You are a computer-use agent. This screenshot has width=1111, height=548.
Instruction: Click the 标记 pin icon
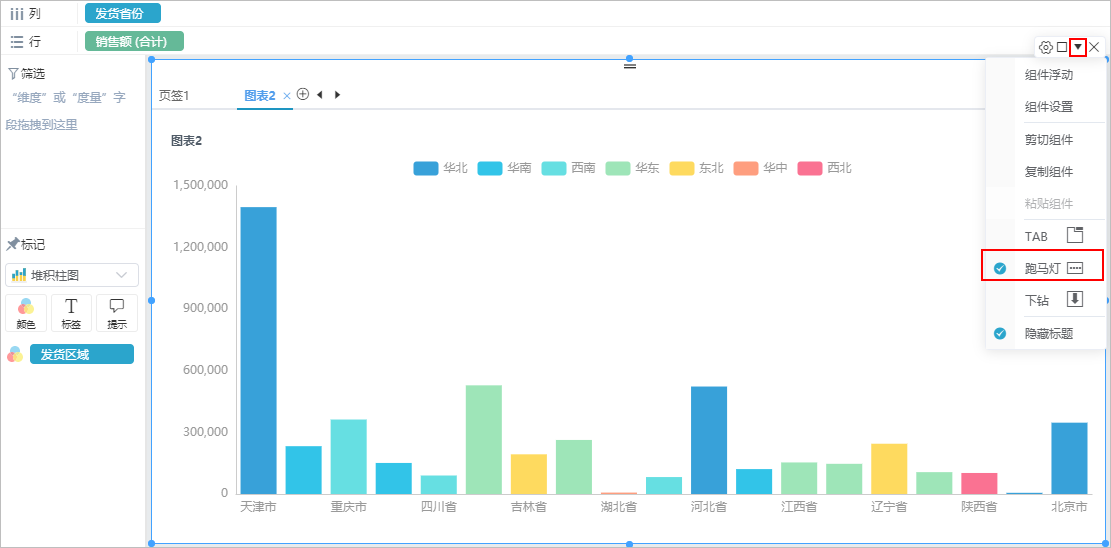(13, 245)
